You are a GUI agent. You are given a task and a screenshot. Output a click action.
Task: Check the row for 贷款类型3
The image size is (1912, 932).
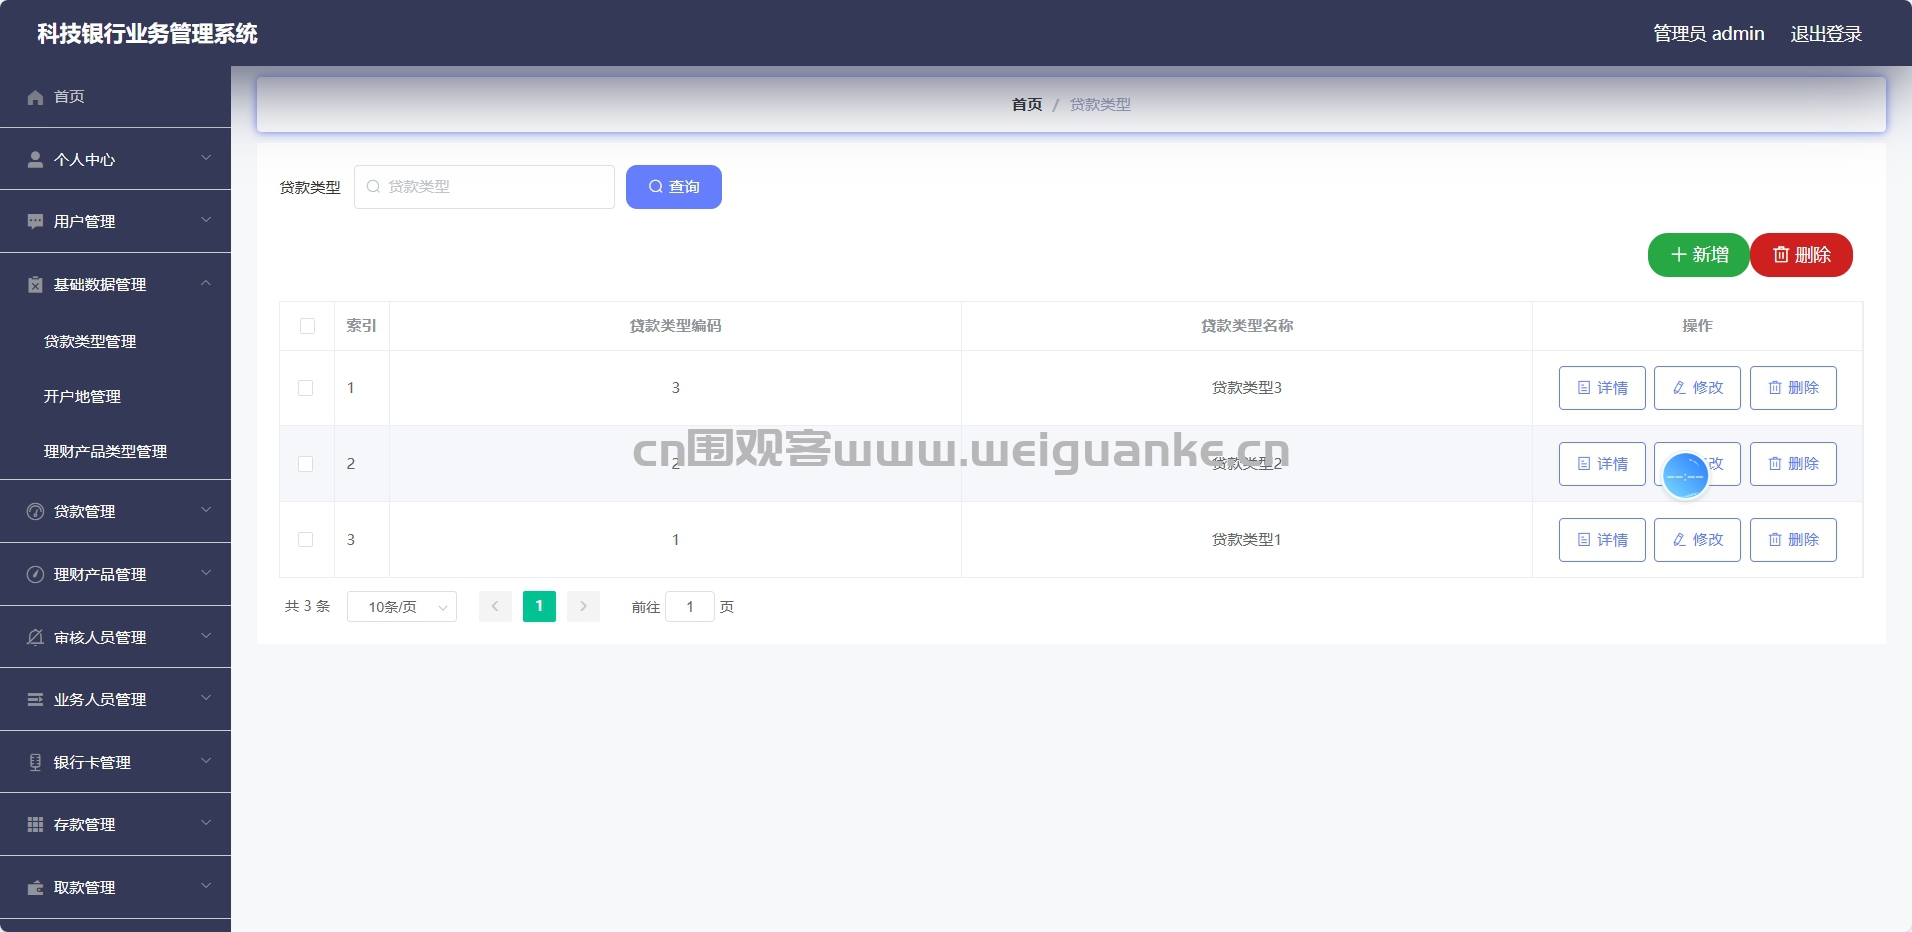click(306, 388)
